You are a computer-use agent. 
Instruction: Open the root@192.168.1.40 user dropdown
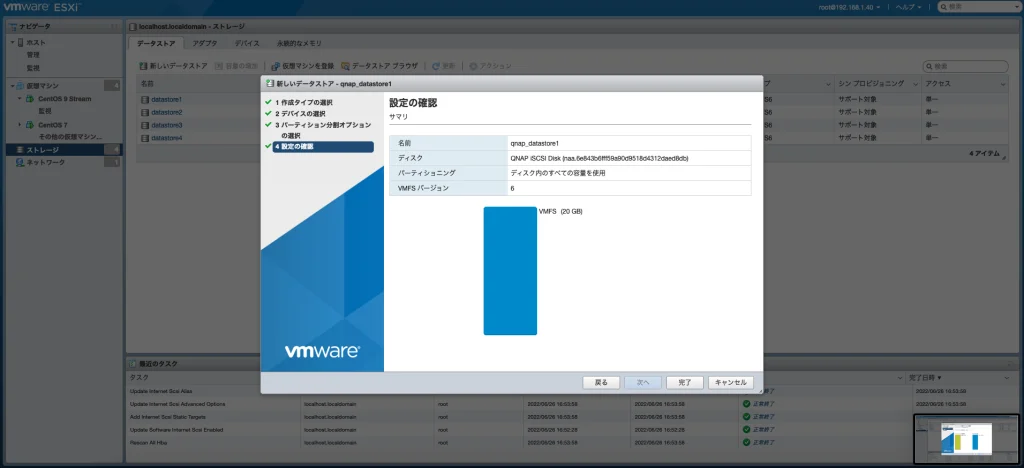click(x=850, y=7)
